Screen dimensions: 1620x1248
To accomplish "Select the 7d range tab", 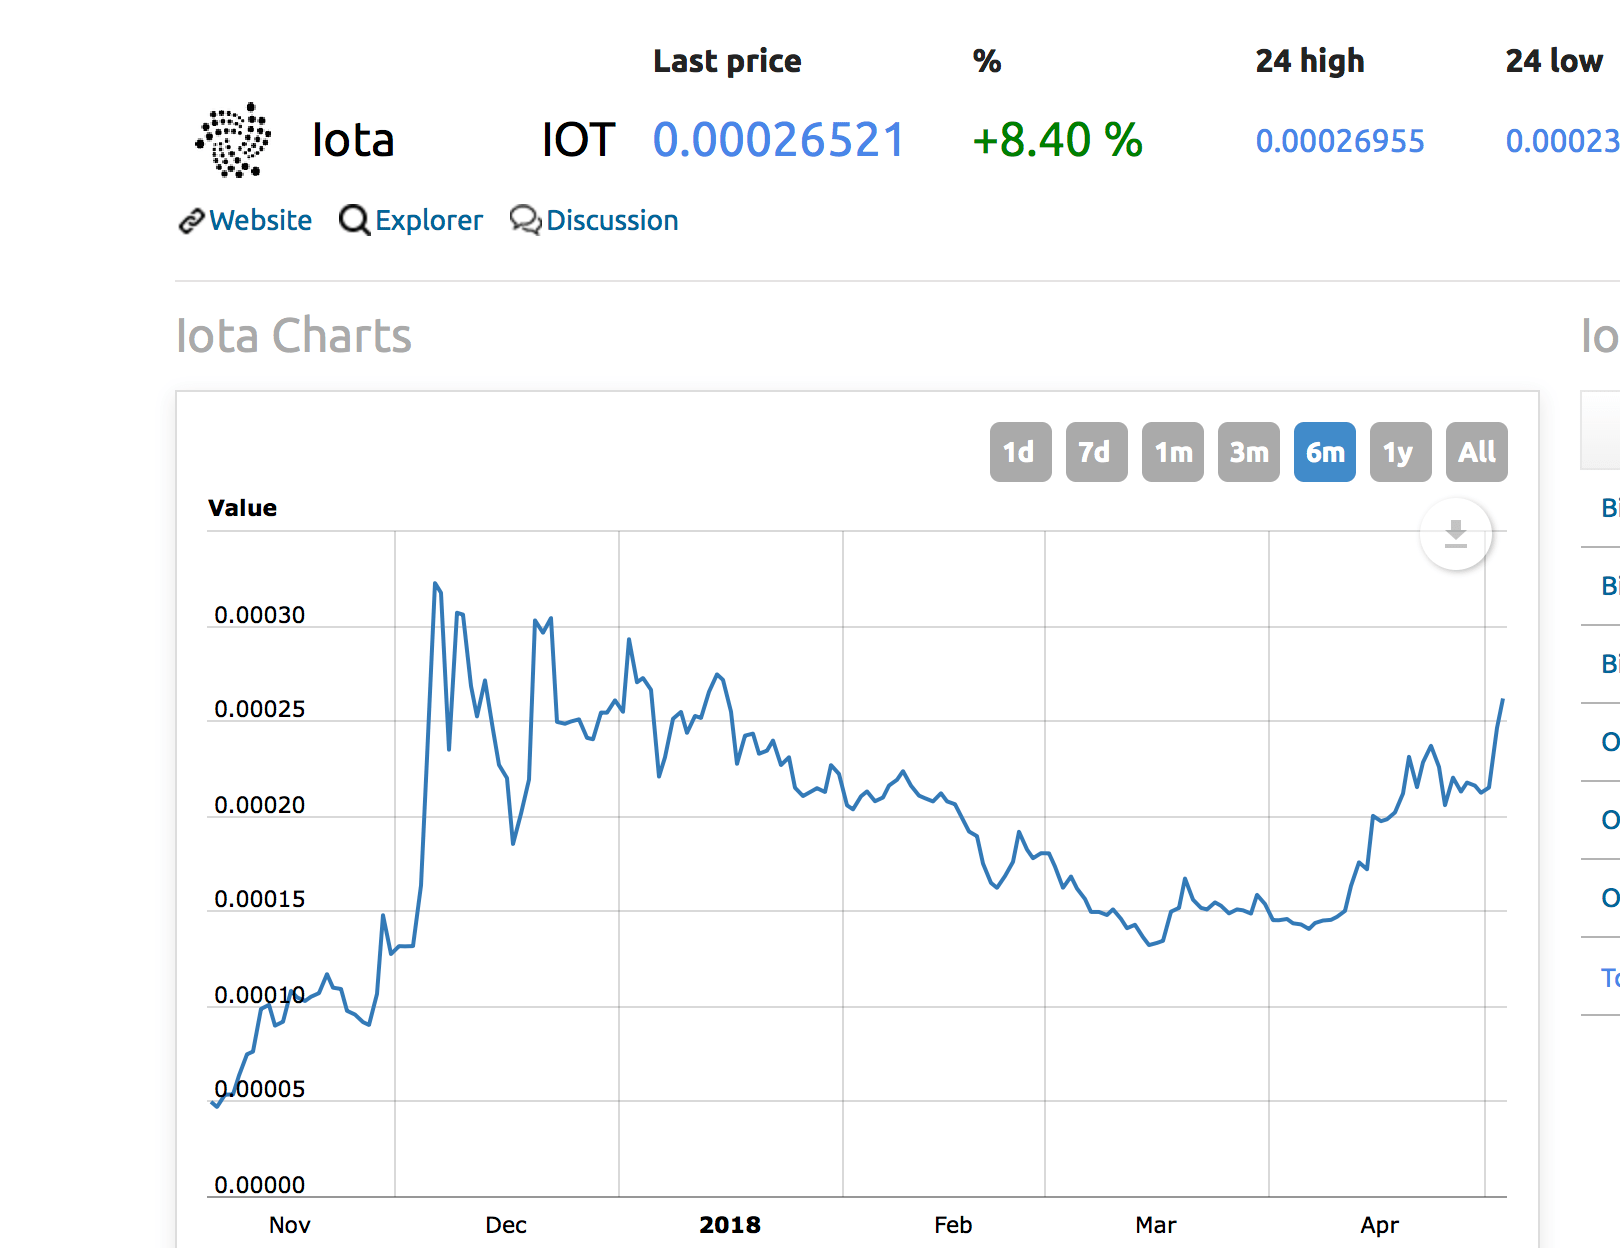I will click(x=1096, y=452).
